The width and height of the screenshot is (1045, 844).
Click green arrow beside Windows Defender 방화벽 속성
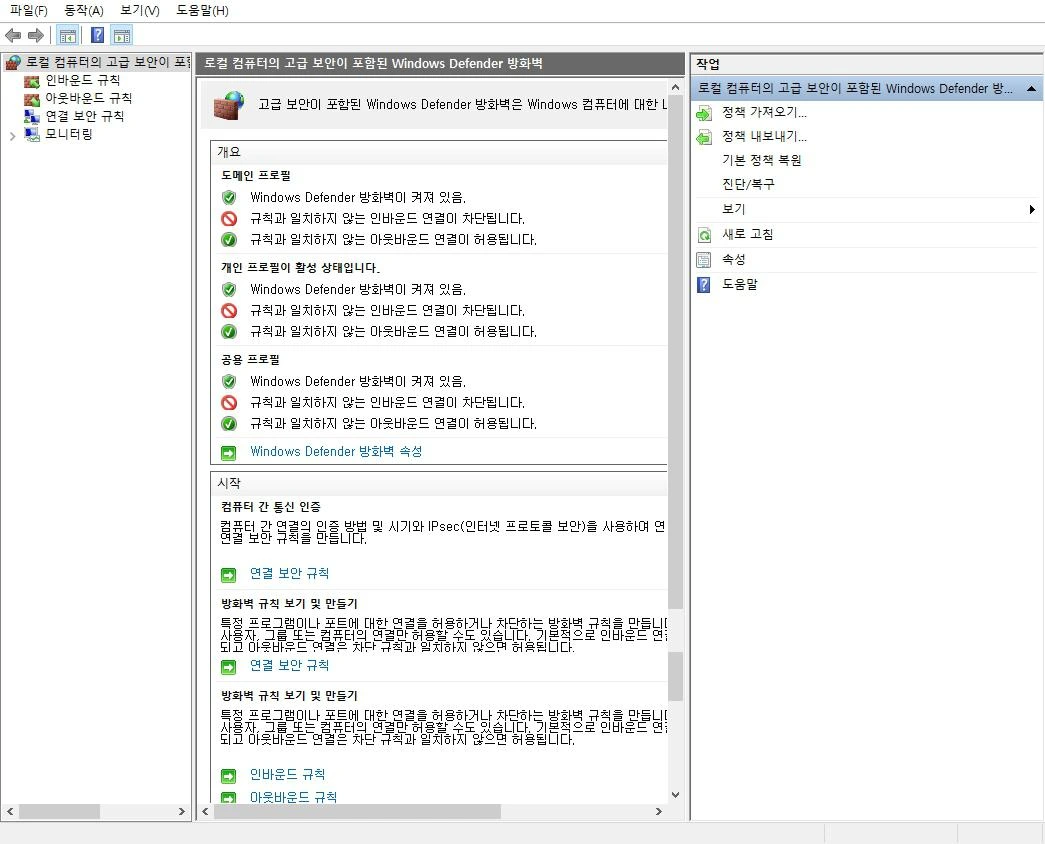click(229, 453)
